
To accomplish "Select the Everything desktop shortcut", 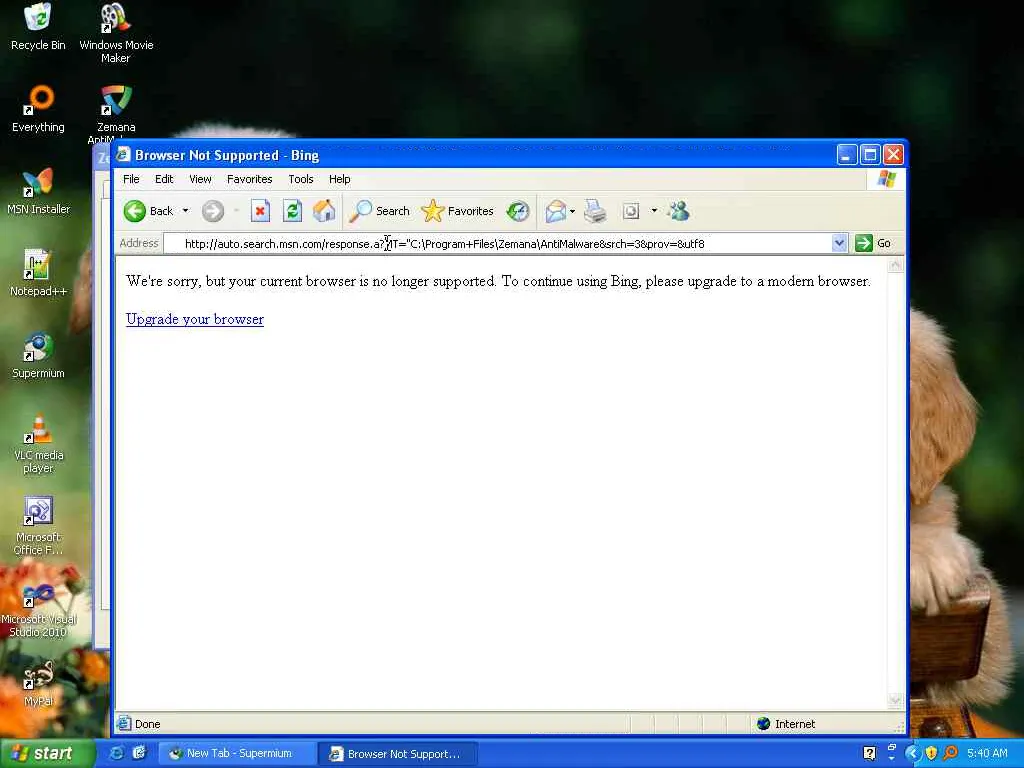I will click(x=38, y=109).
